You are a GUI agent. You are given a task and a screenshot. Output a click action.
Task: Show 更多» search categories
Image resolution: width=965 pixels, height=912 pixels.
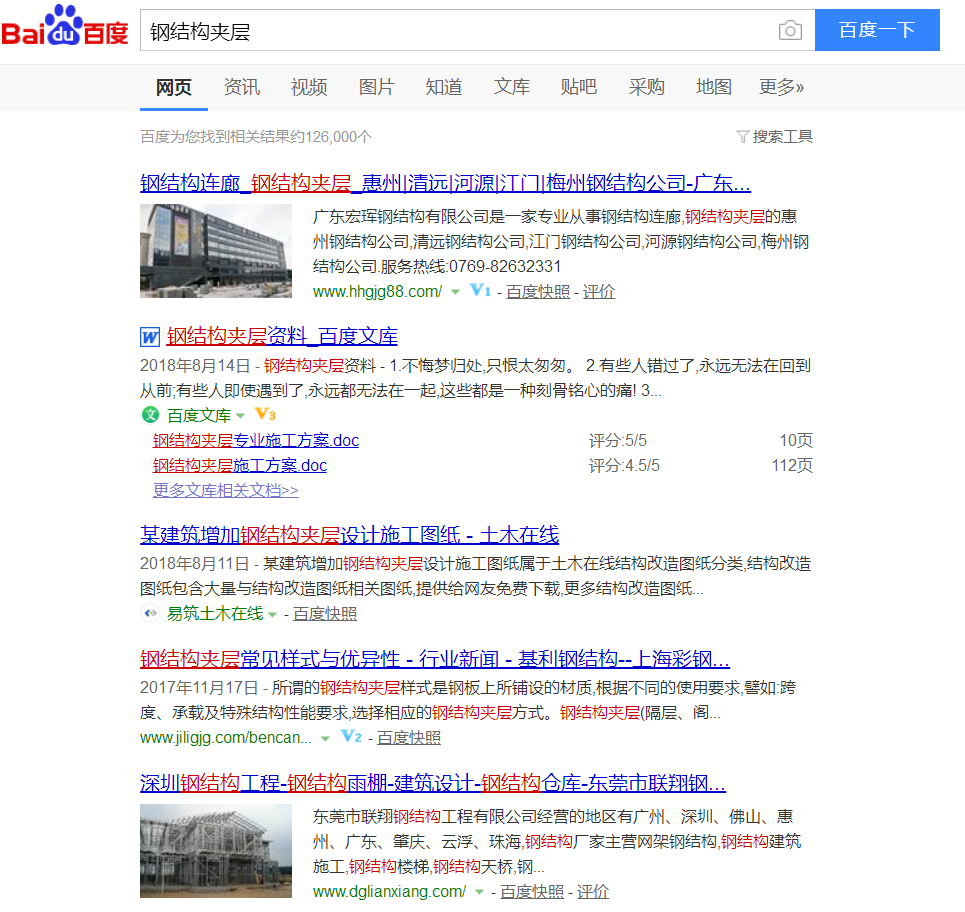tap(781, 87)
